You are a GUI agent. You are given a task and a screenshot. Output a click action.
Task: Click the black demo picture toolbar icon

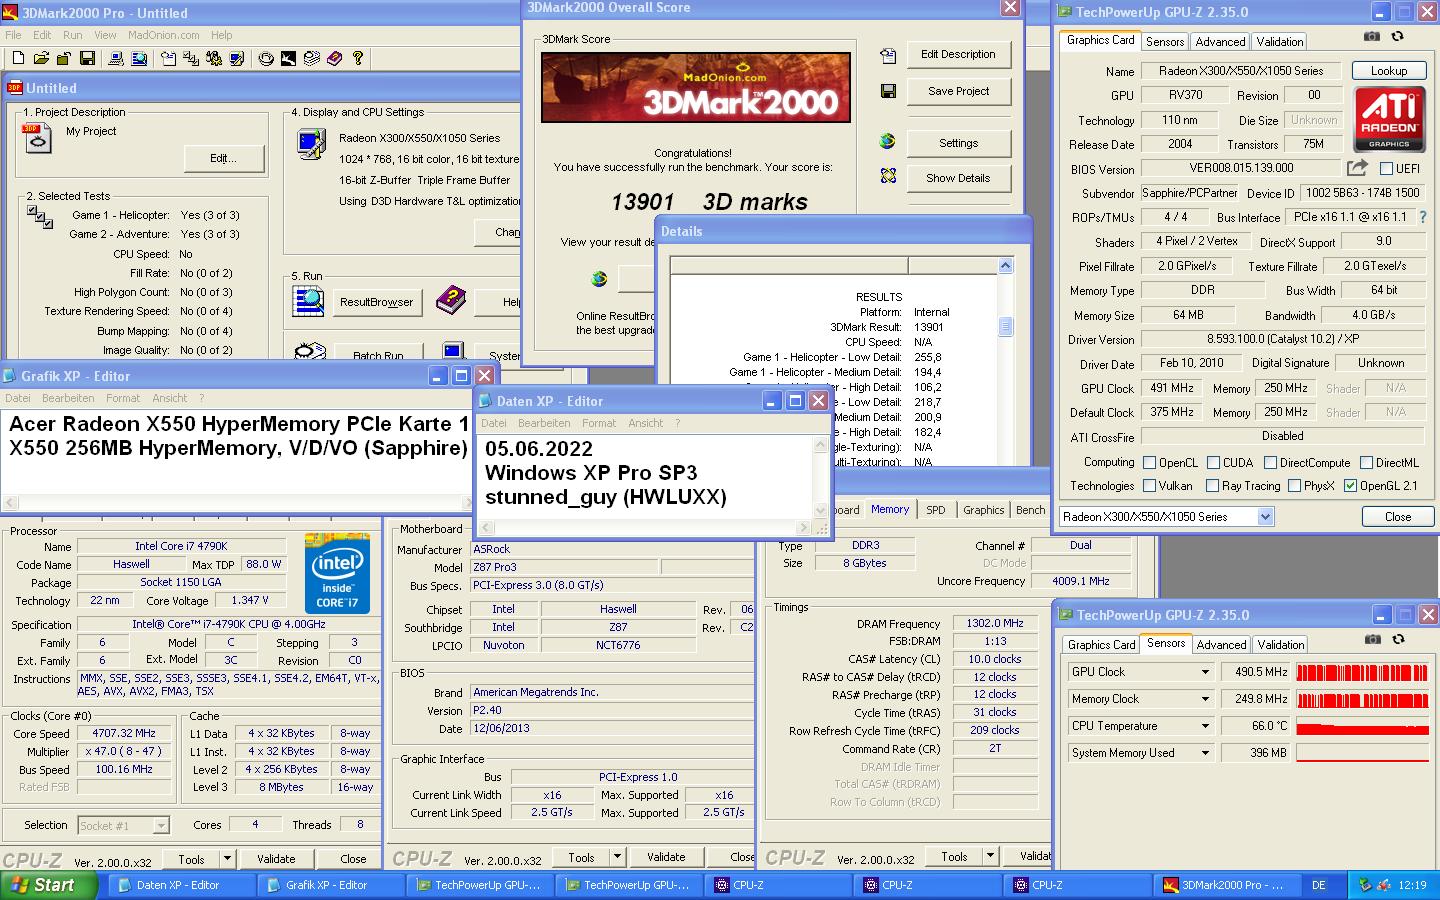pyautogui.click(x=288, y=58)
